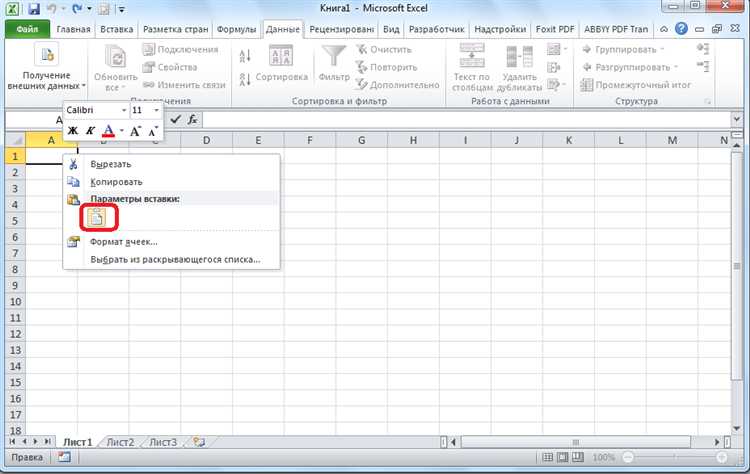Screen dimensions: 750x474
Task: Click the increase font size icon in mini toolbar
Action: click(x=136, y=131)
